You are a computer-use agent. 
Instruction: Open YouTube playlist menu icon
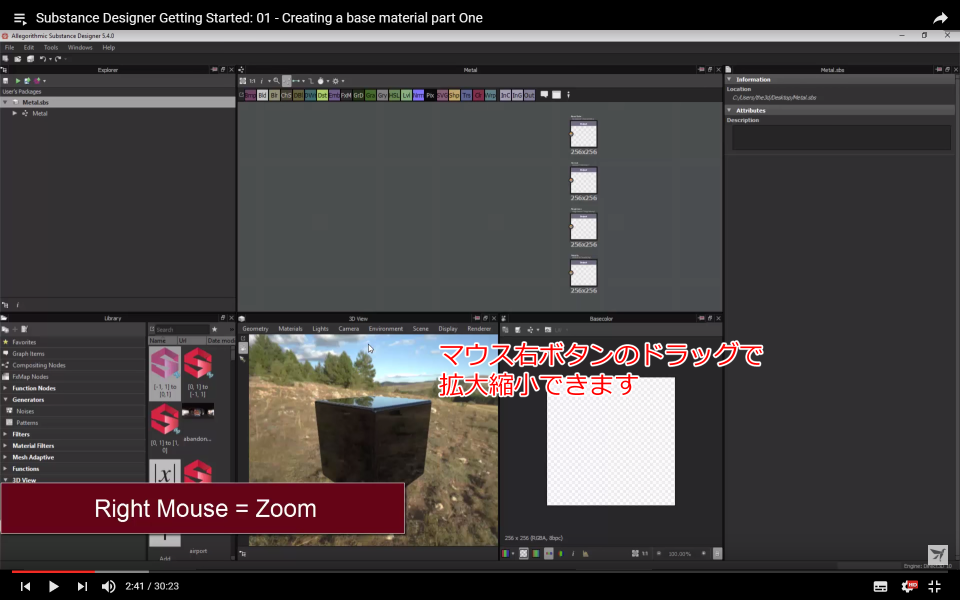[20, 18]
